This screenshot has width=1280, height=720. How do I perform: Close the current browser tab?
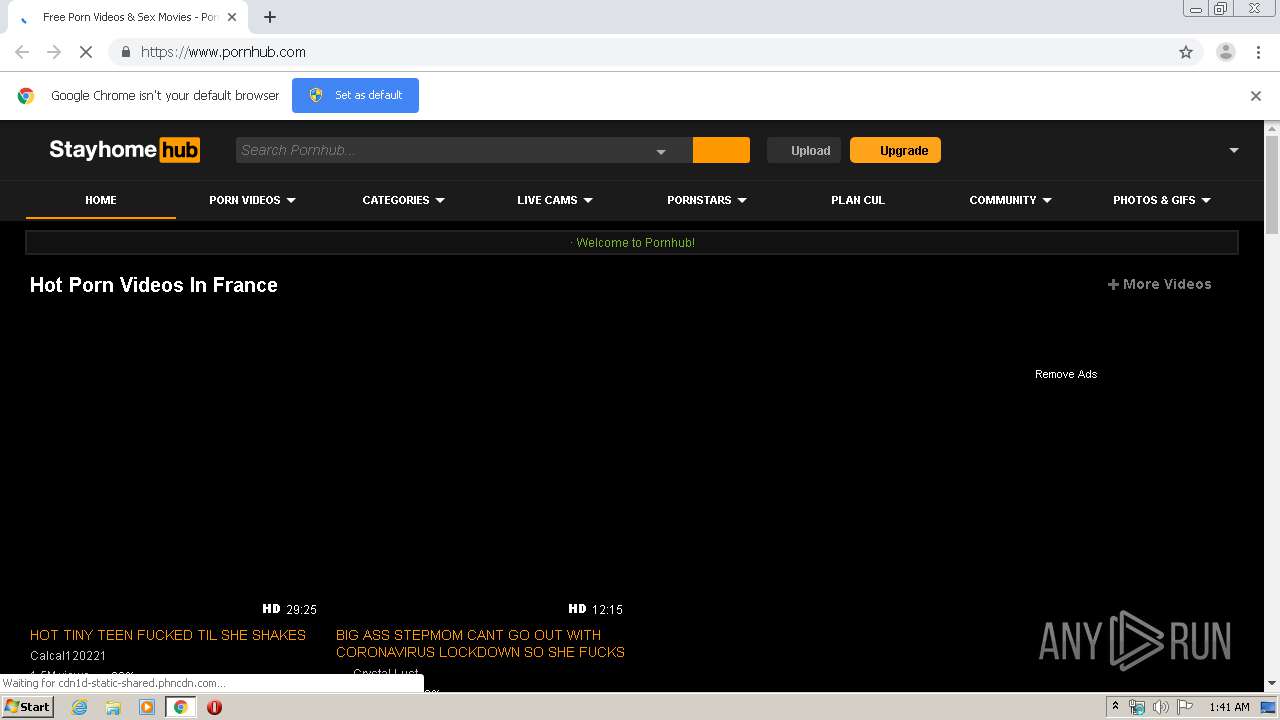pyautogui.click(x=232, y=17)
